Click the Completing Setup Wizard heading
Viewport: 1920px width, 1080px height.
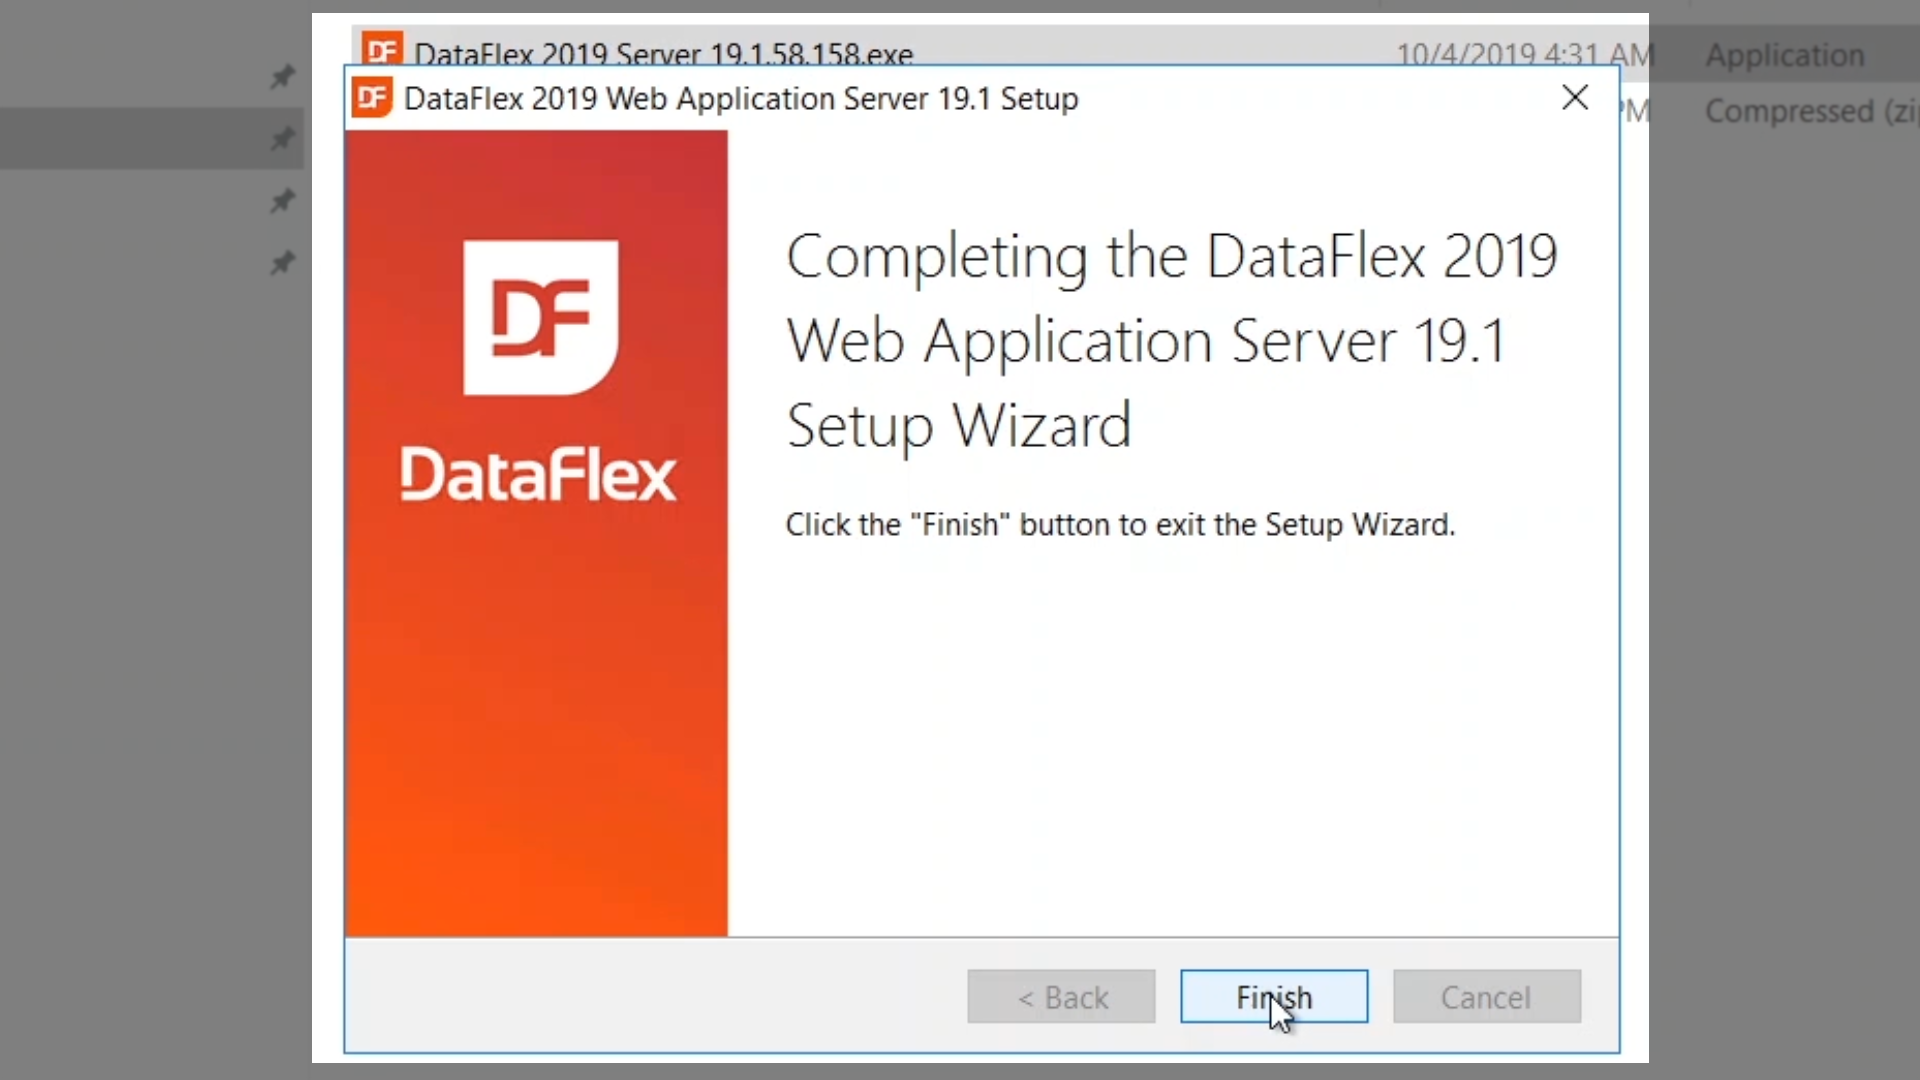tap(1170, 340)
